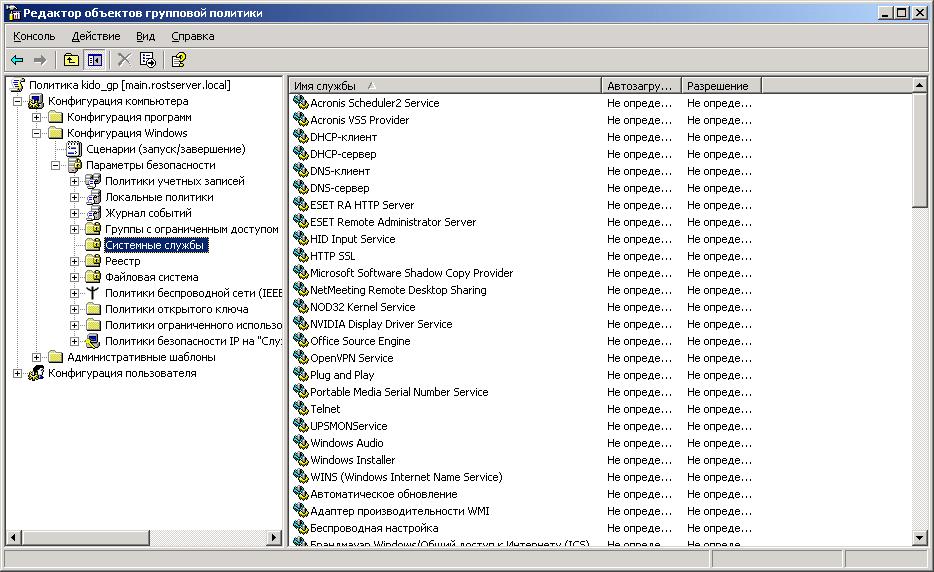Select the Plug and Play service
This screenshot has height=572, width=934.
coord(342,375)
